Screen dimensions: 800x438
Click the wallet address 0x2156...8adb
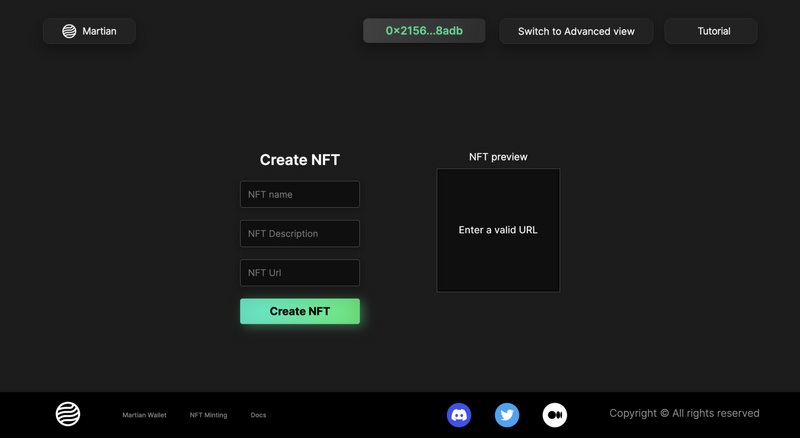[424, 31]
